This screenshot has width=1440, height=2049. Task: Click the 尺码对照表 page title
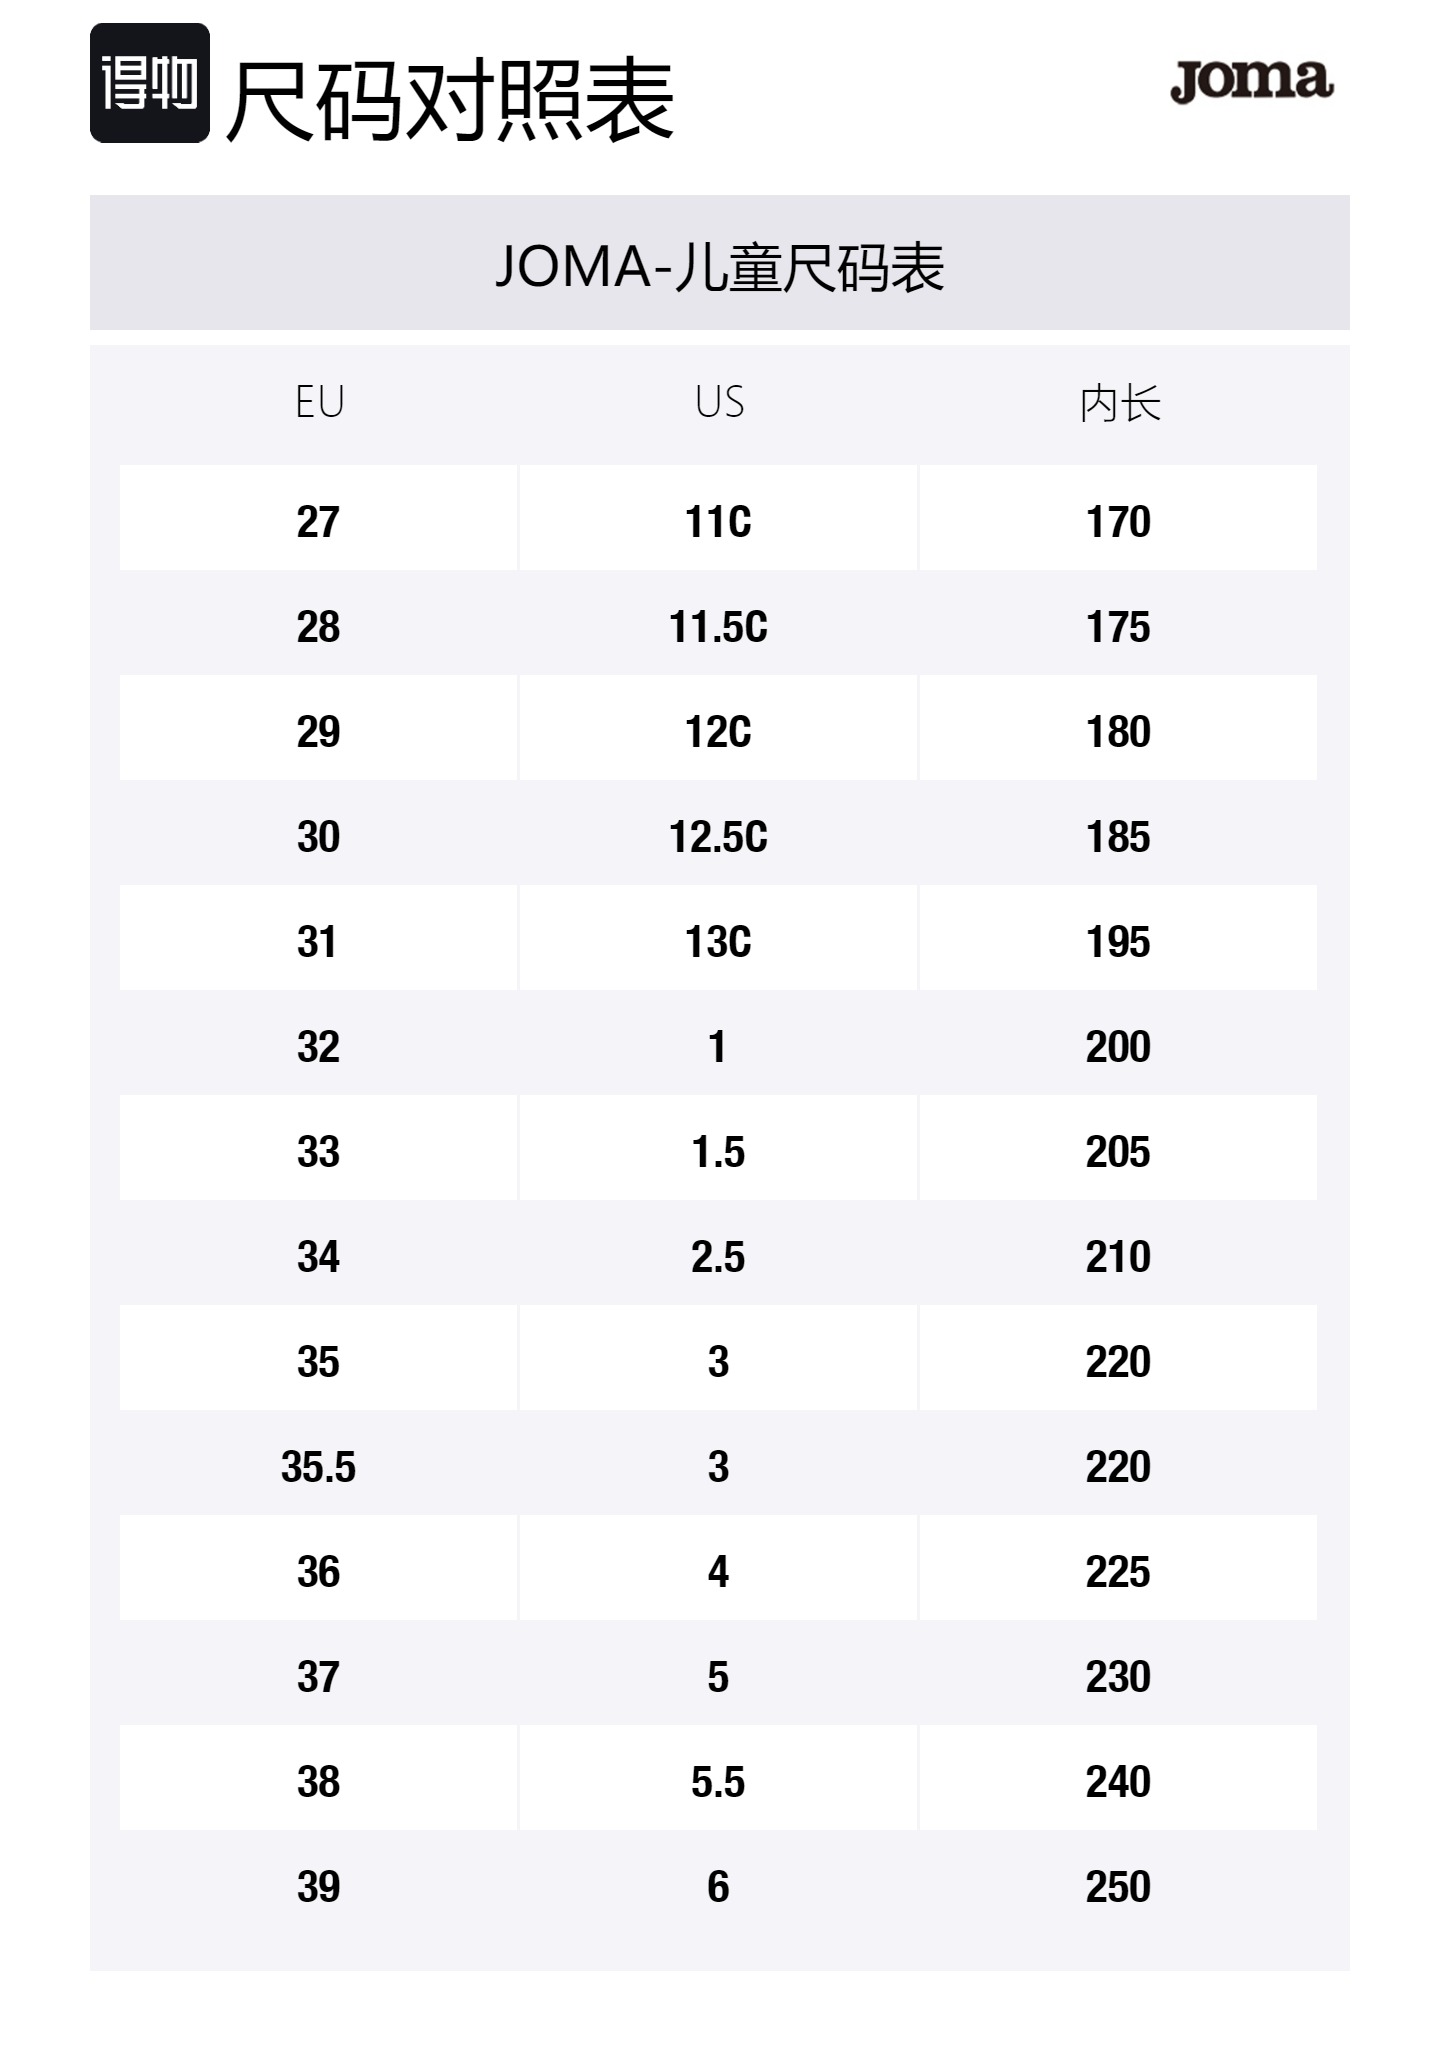450,100
